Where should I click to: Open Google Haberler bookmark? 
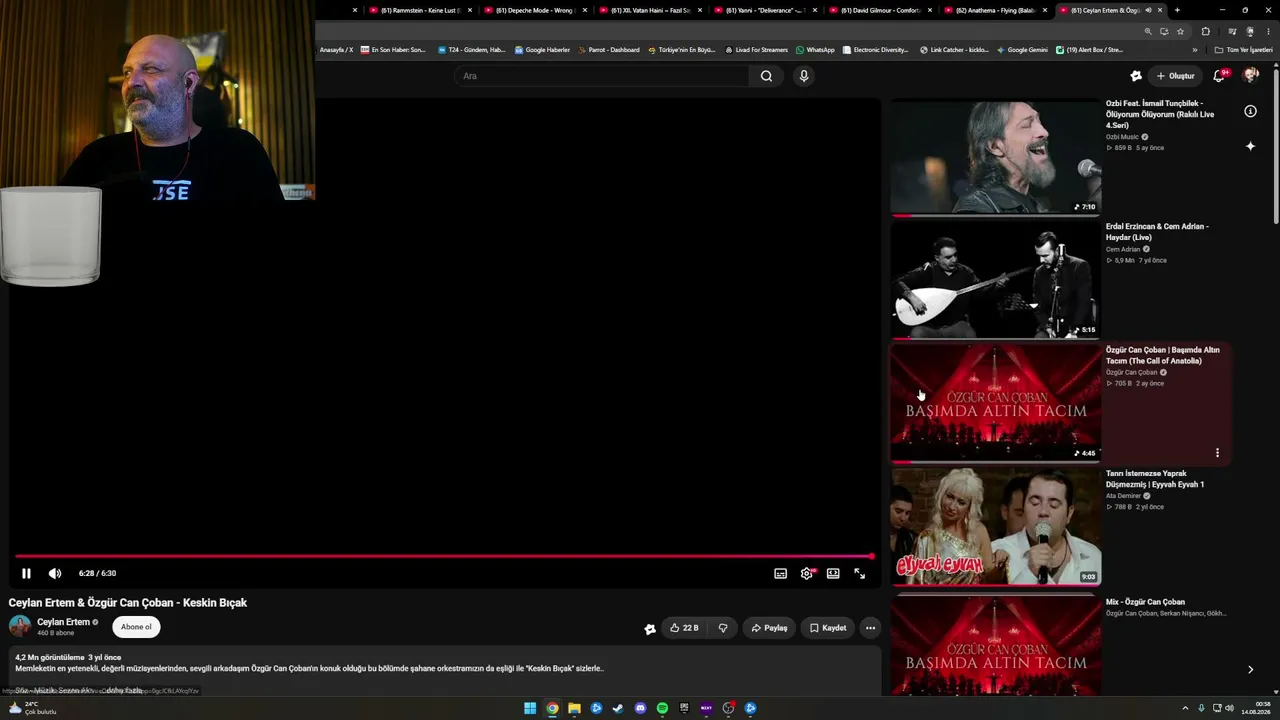(x=542, y=50)
